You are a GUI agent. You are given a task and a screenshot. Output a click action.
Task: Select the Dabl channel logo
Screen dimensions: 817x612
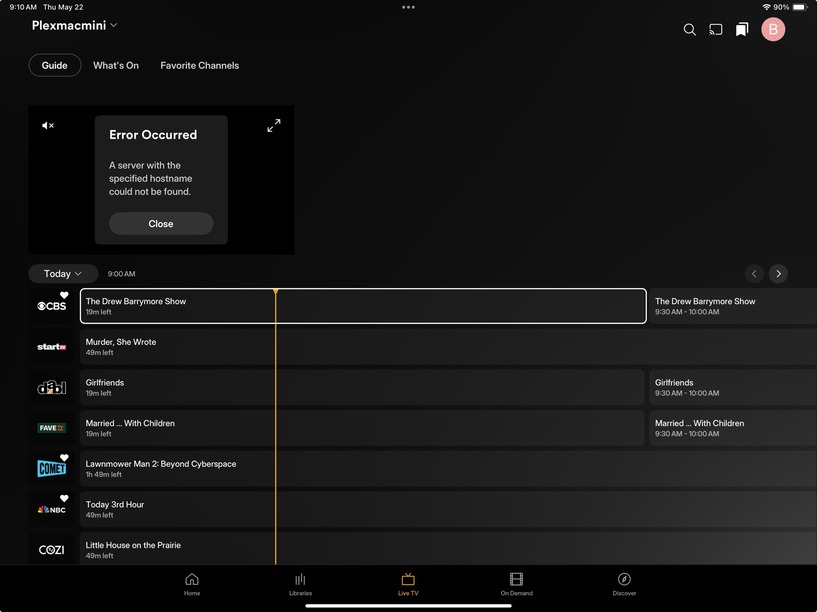[x=52, y=387]
